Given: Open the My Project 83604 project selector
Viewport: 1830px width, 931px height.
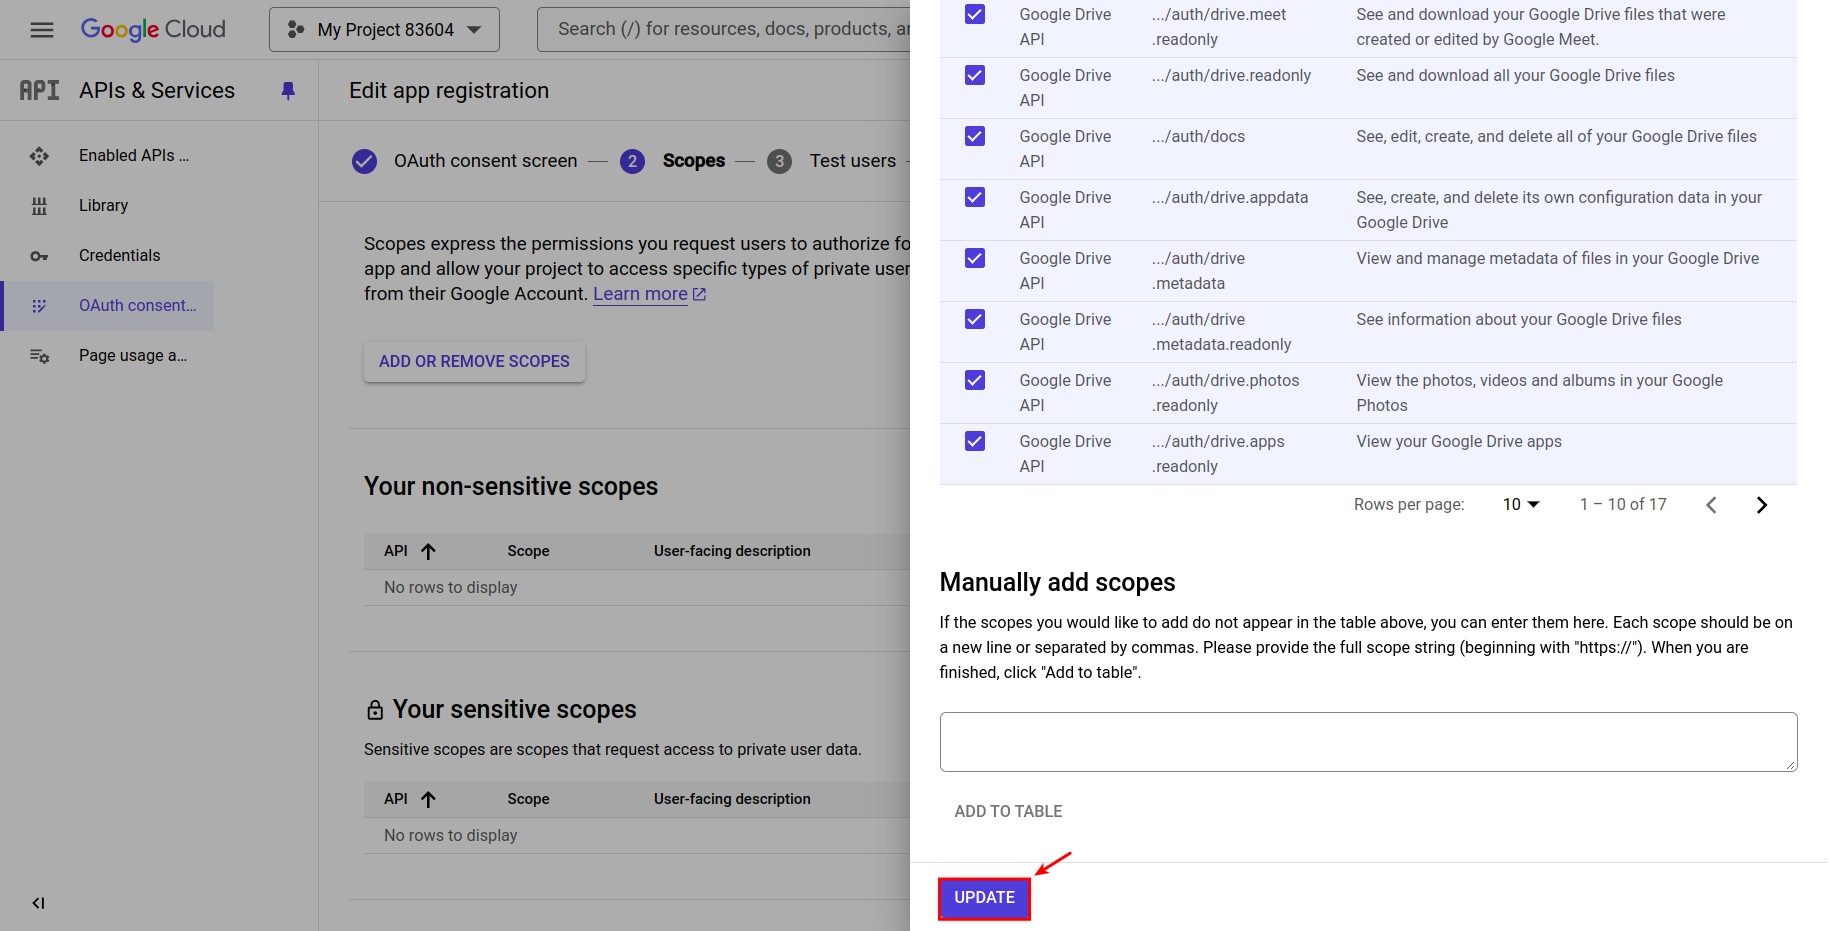Looking at the screenshot, I should (383, 29).
